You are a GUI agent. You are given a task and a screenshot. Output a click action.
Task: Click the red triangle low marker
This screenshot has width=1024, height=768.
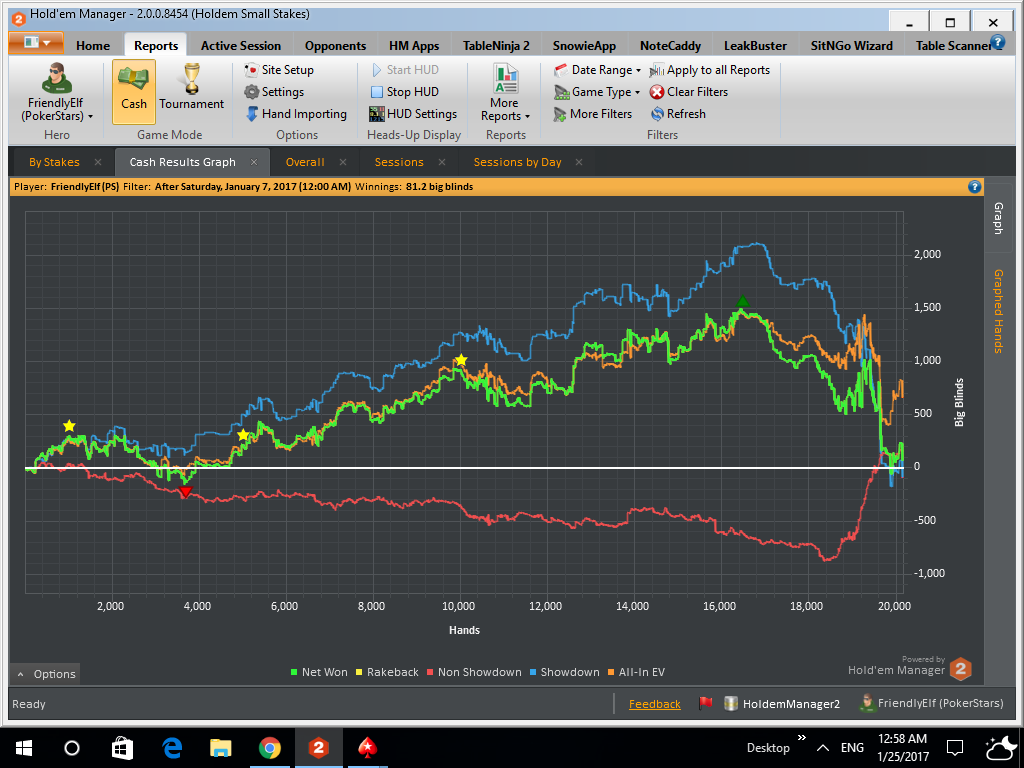point(185,492)
